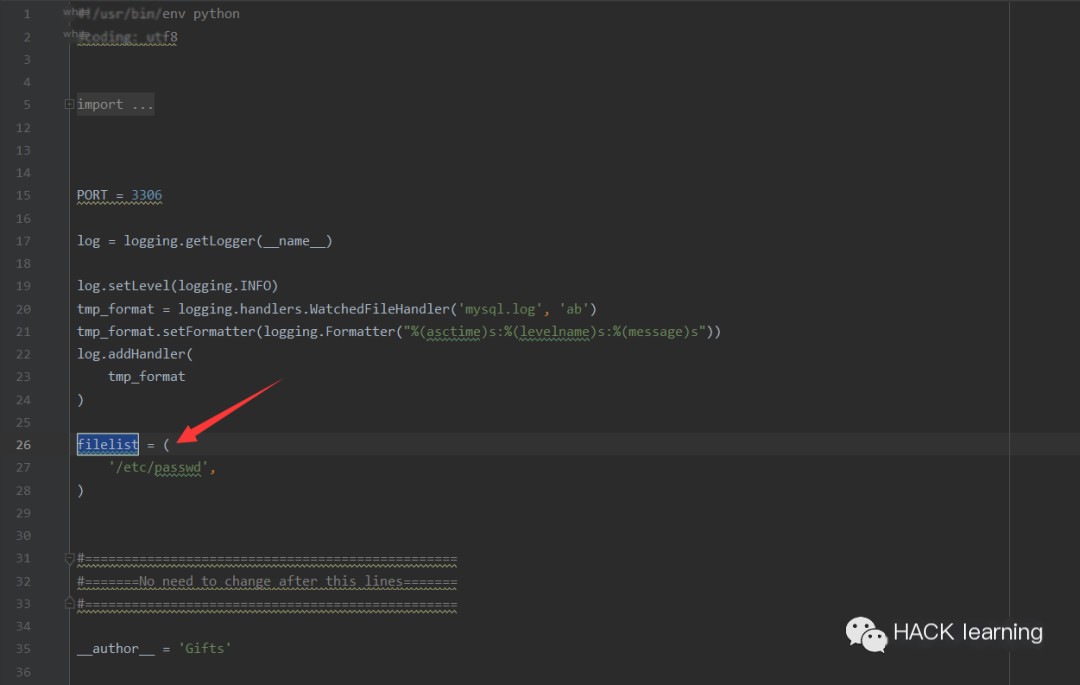
Task: Click line number 35 in the gutter
Action: coord(23,649)
